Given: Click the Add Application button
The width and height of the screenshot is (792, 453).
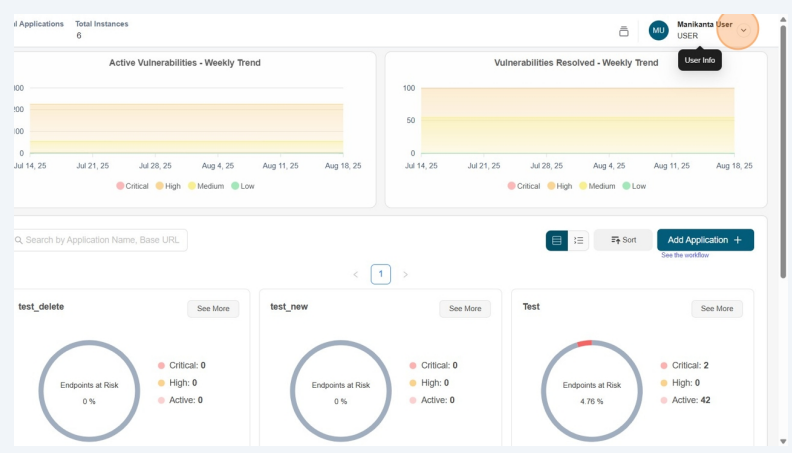Looking at the screenshot, I should tap(705, 240).
